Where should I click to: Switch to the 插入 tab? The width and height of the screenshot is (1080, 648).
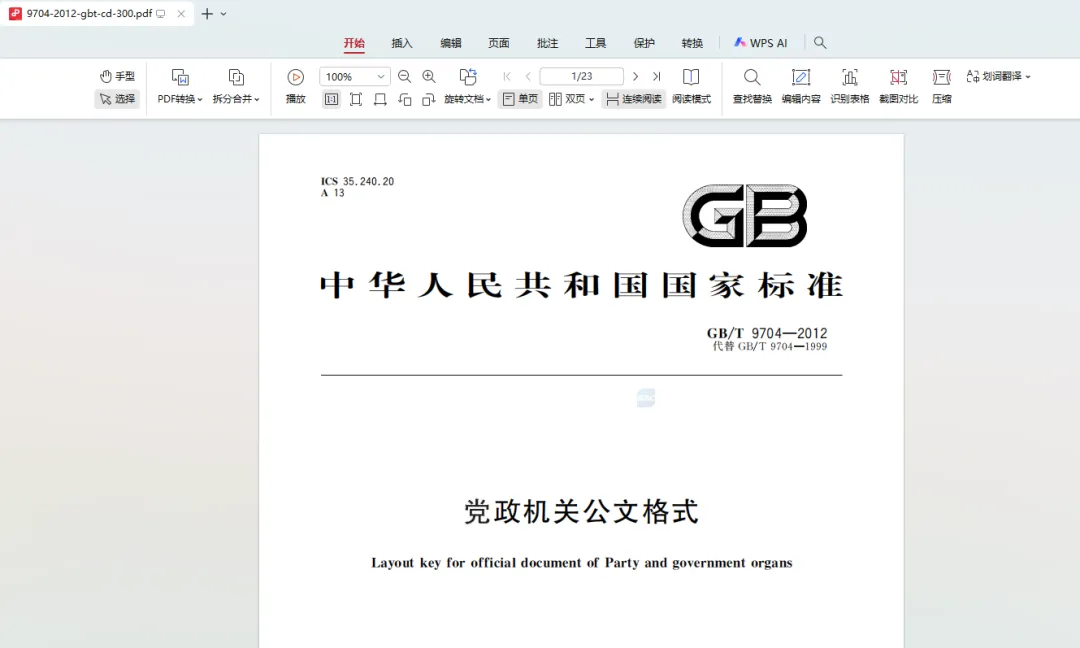point(402,43)
